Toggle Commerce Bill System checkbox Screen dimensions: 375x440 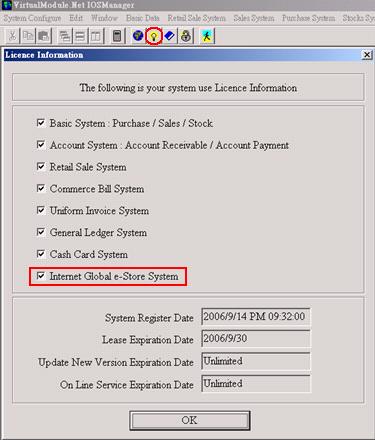point(41,188)
